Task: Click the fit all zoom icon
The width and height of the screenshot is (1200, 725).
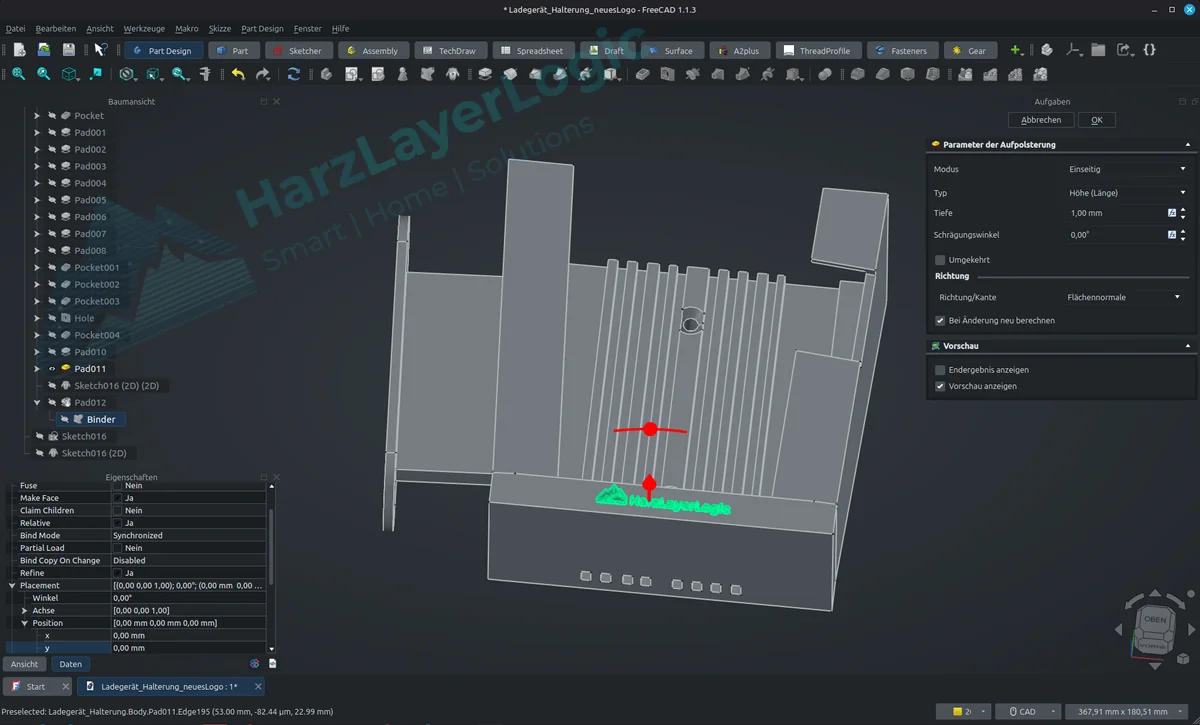Action: [19, 74]
